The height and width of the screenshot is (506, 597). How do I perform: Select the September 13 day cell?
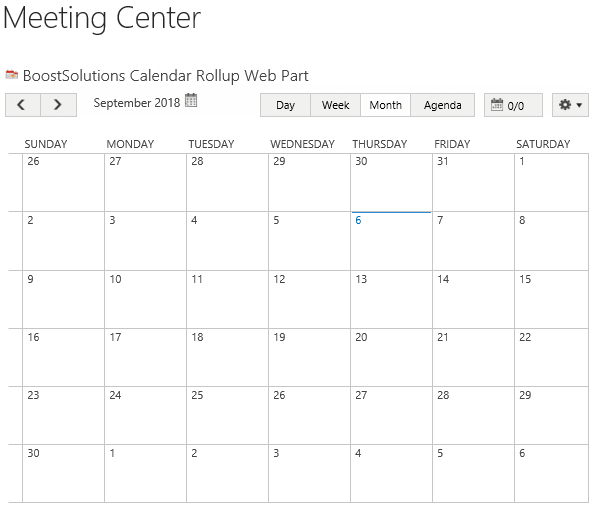[x=391, y=300]
